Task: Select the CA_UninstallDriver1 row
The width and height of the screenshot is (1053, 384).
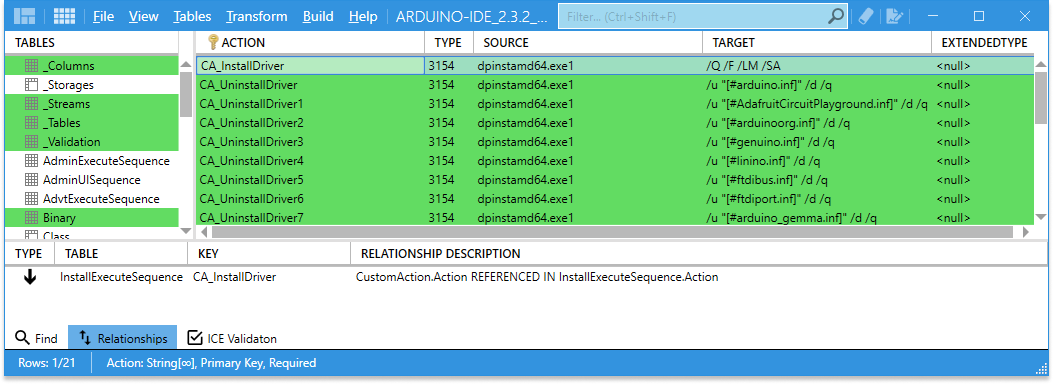Action: [x=615, y=104]
